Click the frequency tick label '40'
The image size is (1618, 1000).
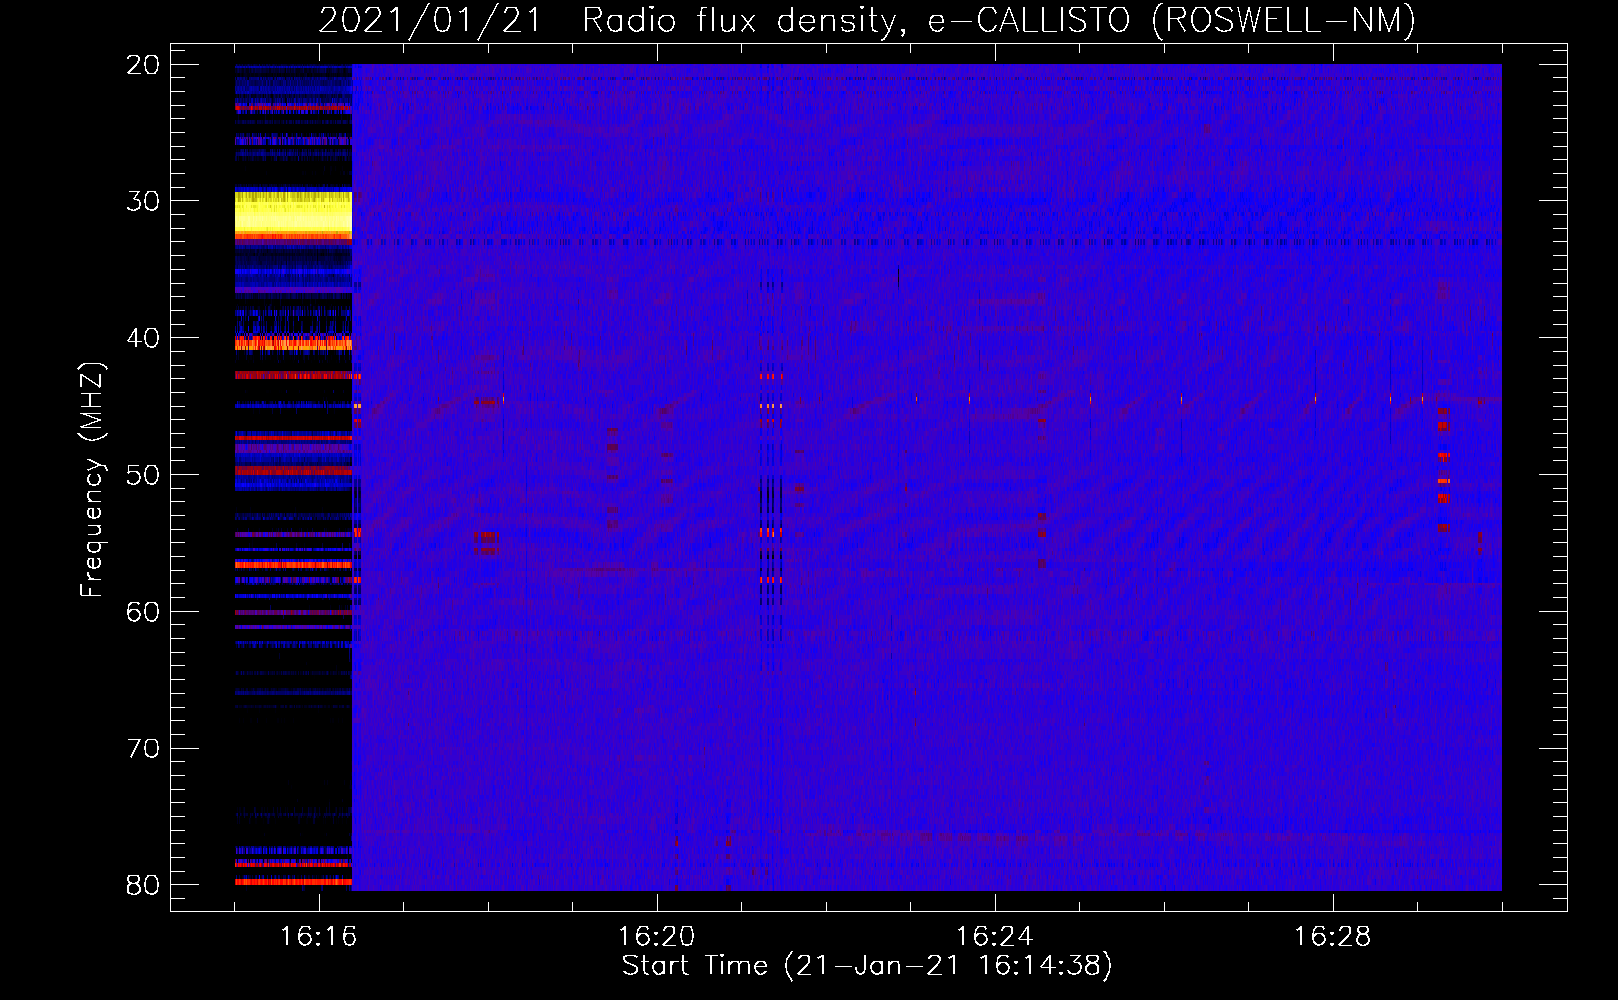tap(143, 338)
